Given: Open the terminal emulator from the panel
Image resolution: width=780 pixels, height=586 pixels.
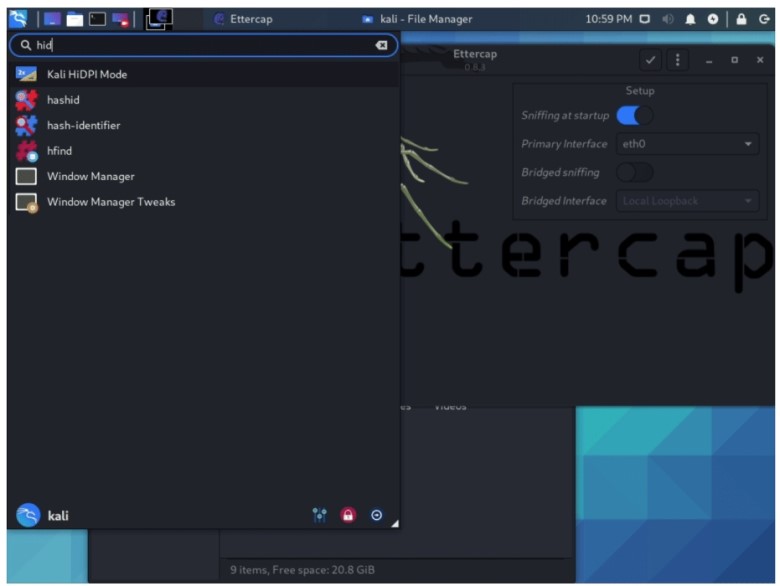Looking at the screenshot, I should tap(98, 18).
